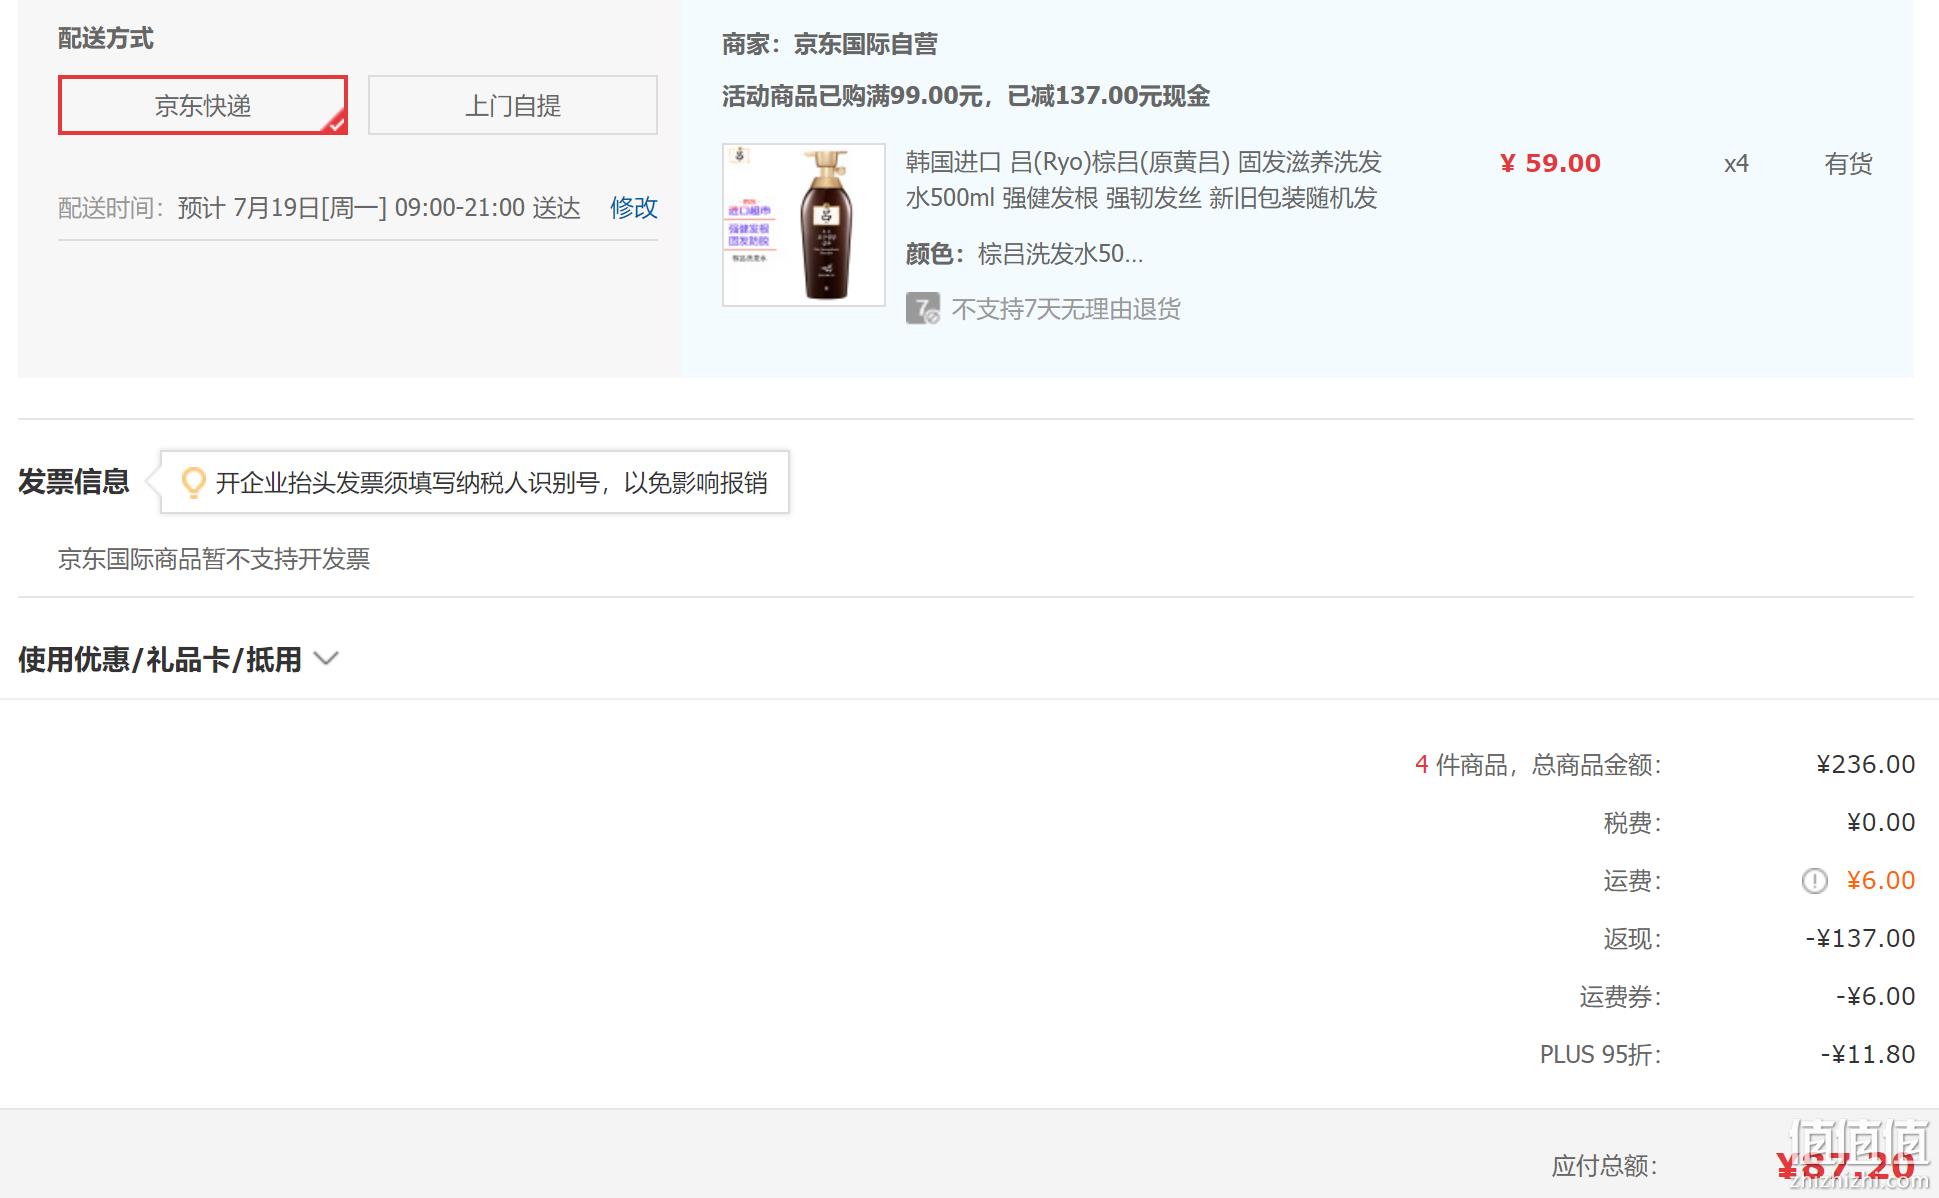Click the 配送时间 estimated delivery text
This screenshot has height=1198, width=1939.
click(x=320, y=208)
